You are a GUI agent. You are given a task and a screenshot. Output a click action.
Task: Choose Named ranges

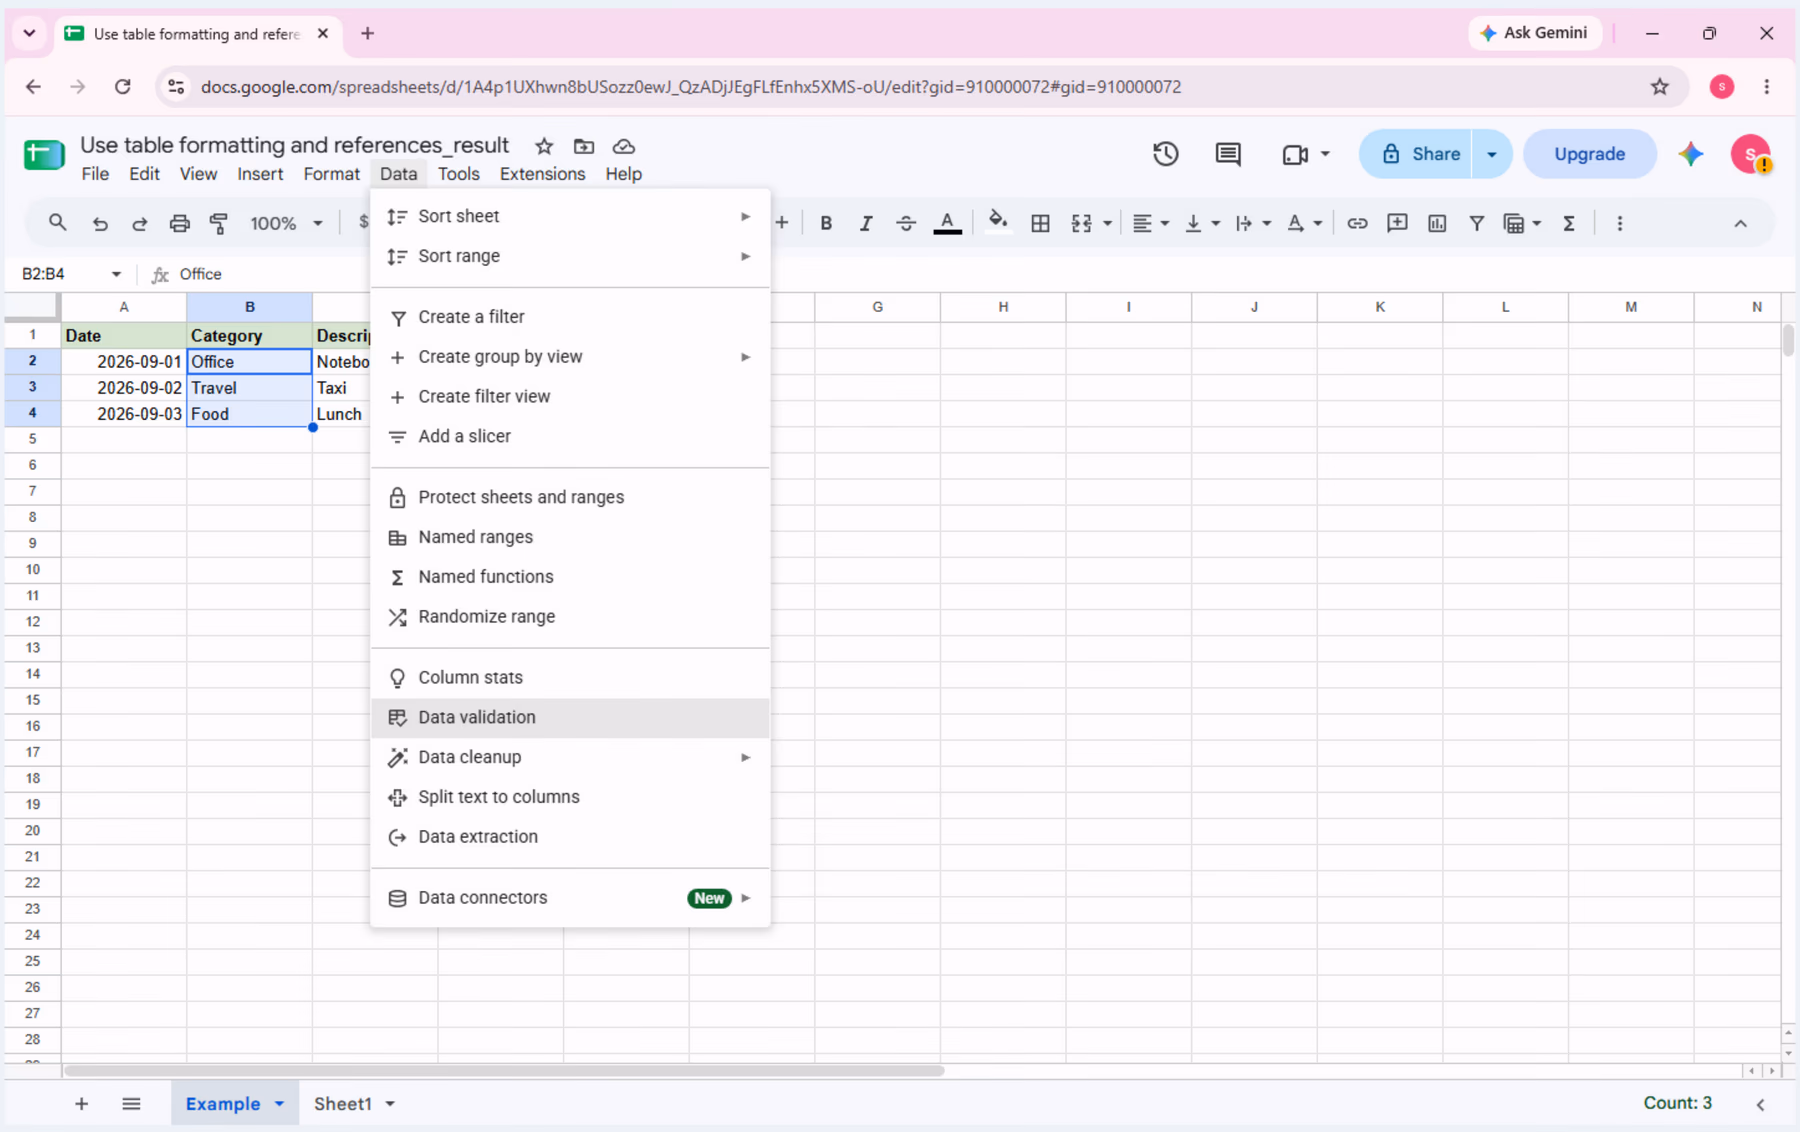(x=570, y=537)
